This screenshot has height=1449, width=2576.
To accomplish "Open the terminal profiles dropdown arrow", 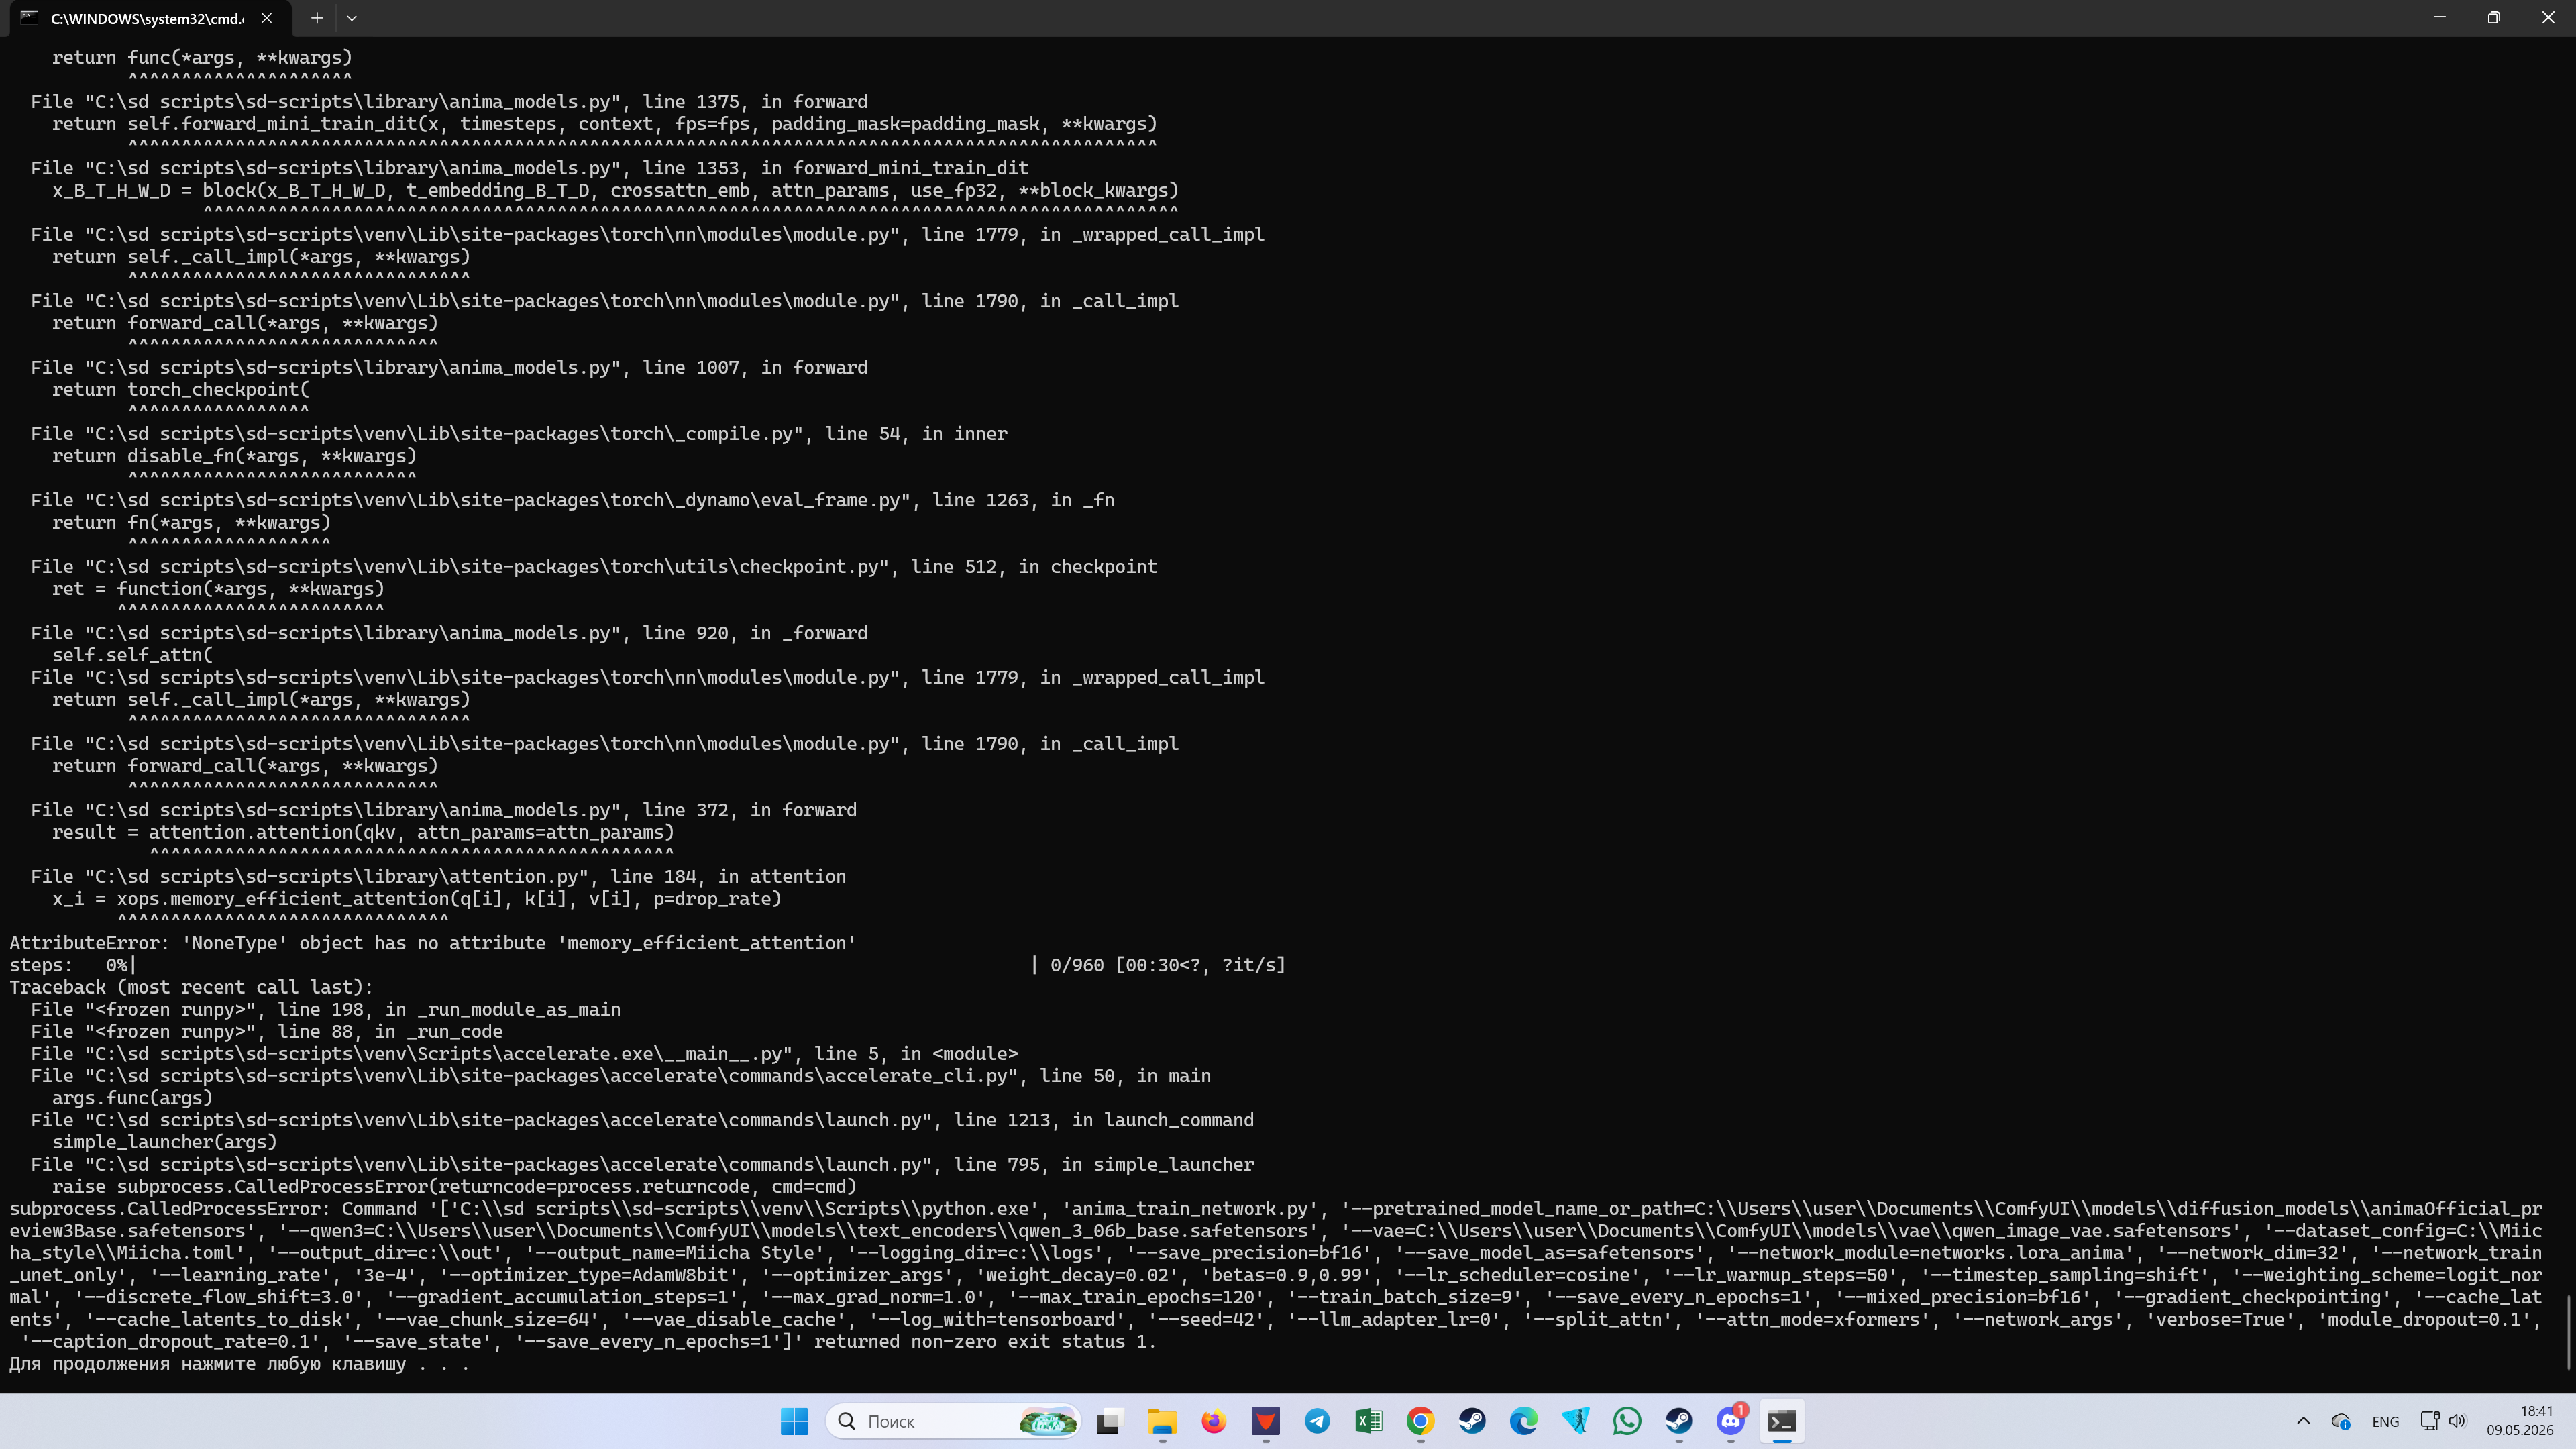I will coord(351,18).
